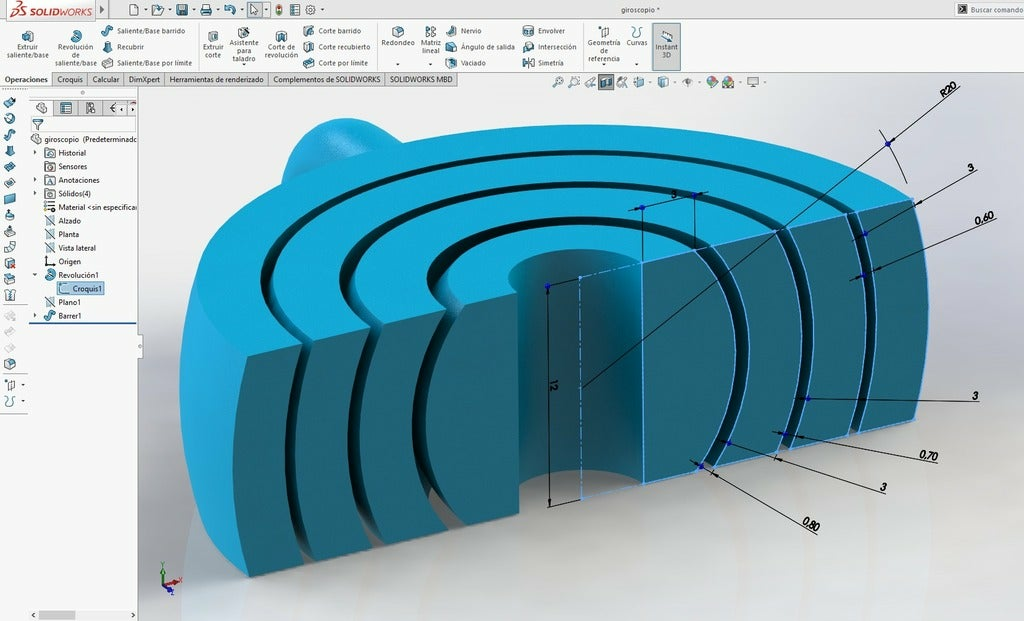Expand the SOLIDWORKS menu arrow
This screenshot has height=621, width=1024.
coord(102,9)
